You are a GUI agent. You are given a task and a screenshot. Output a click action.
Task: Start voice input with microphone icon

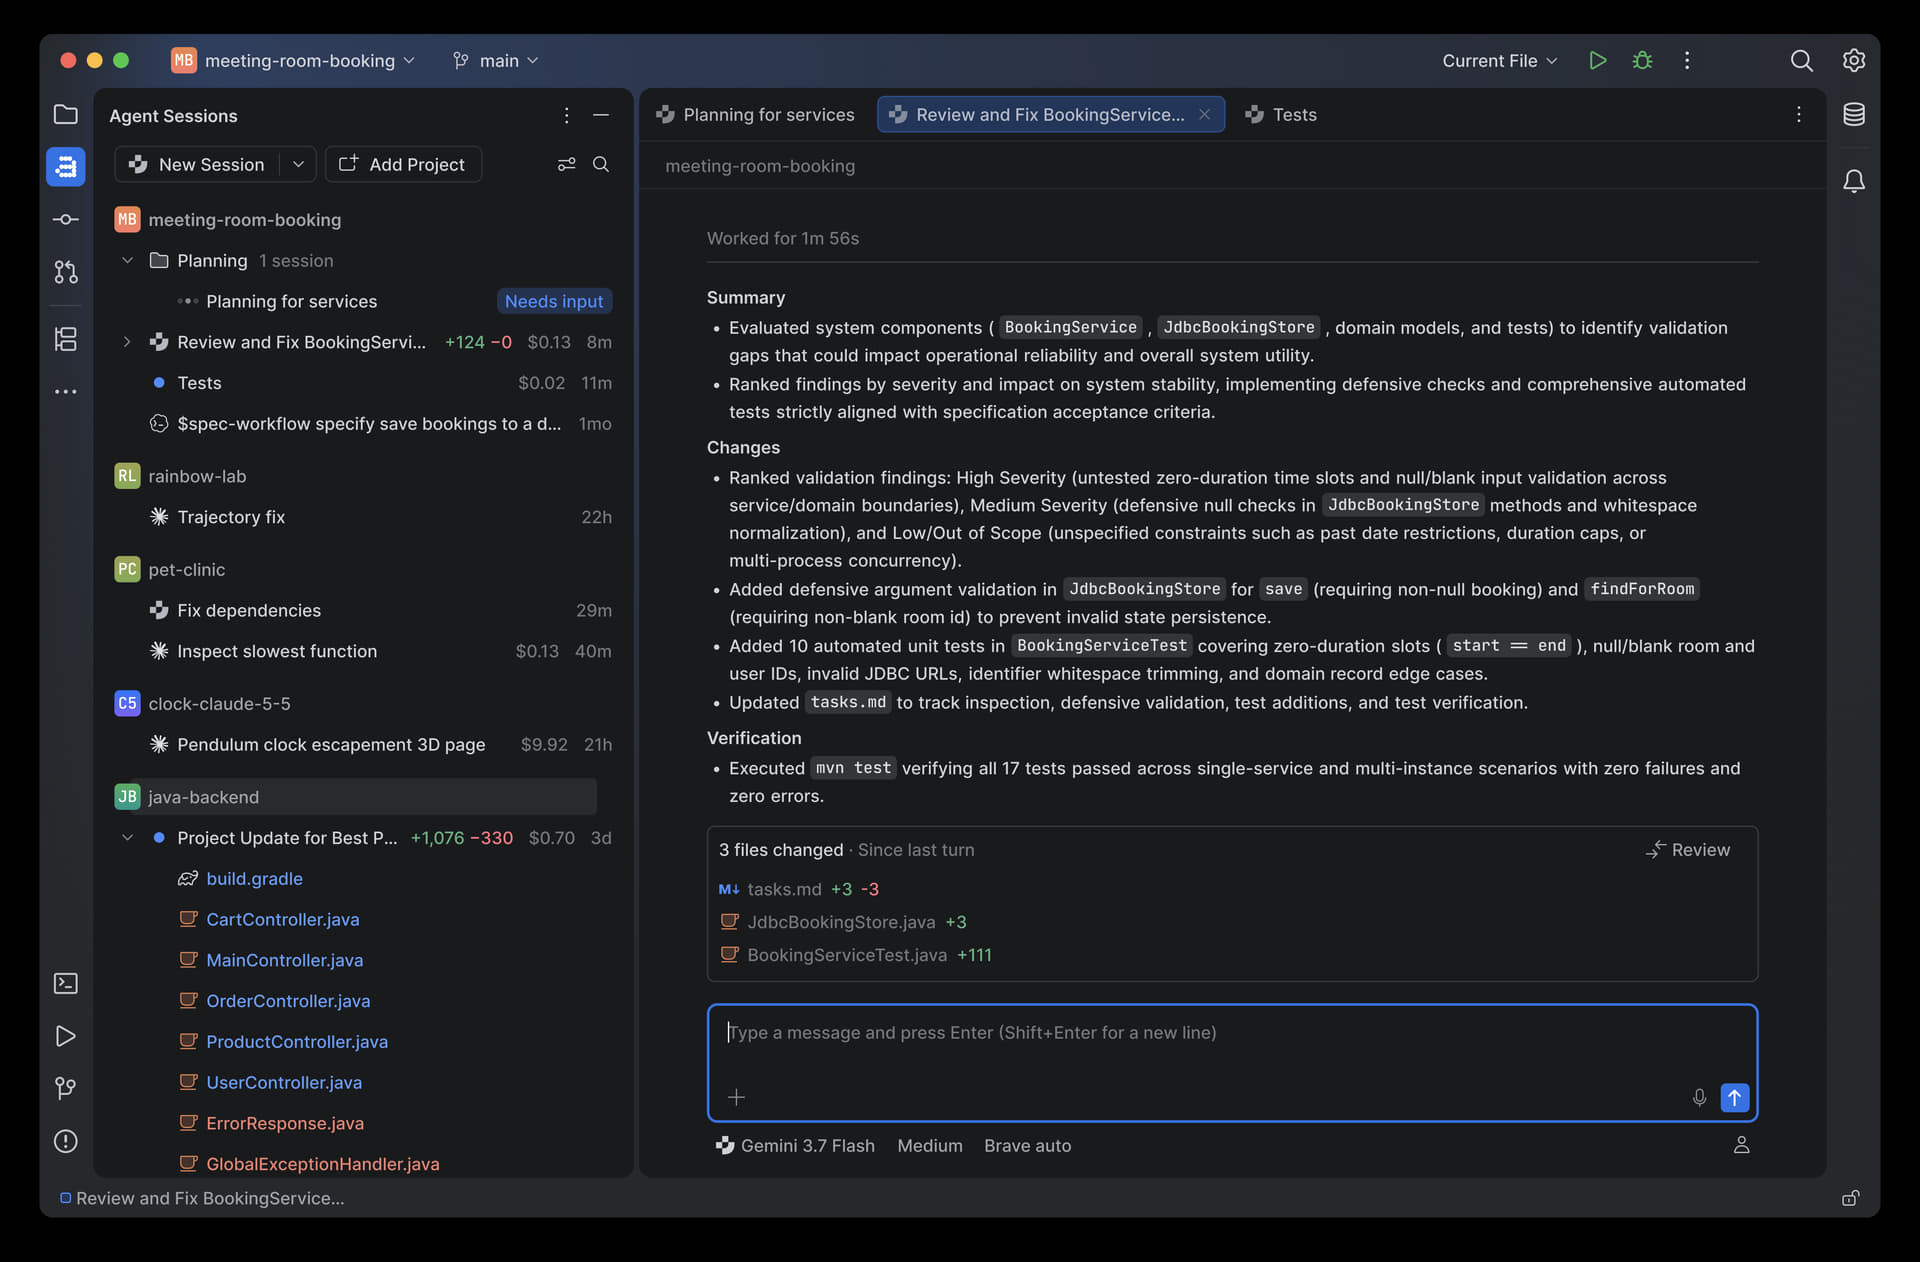tap(1699, 1097)
